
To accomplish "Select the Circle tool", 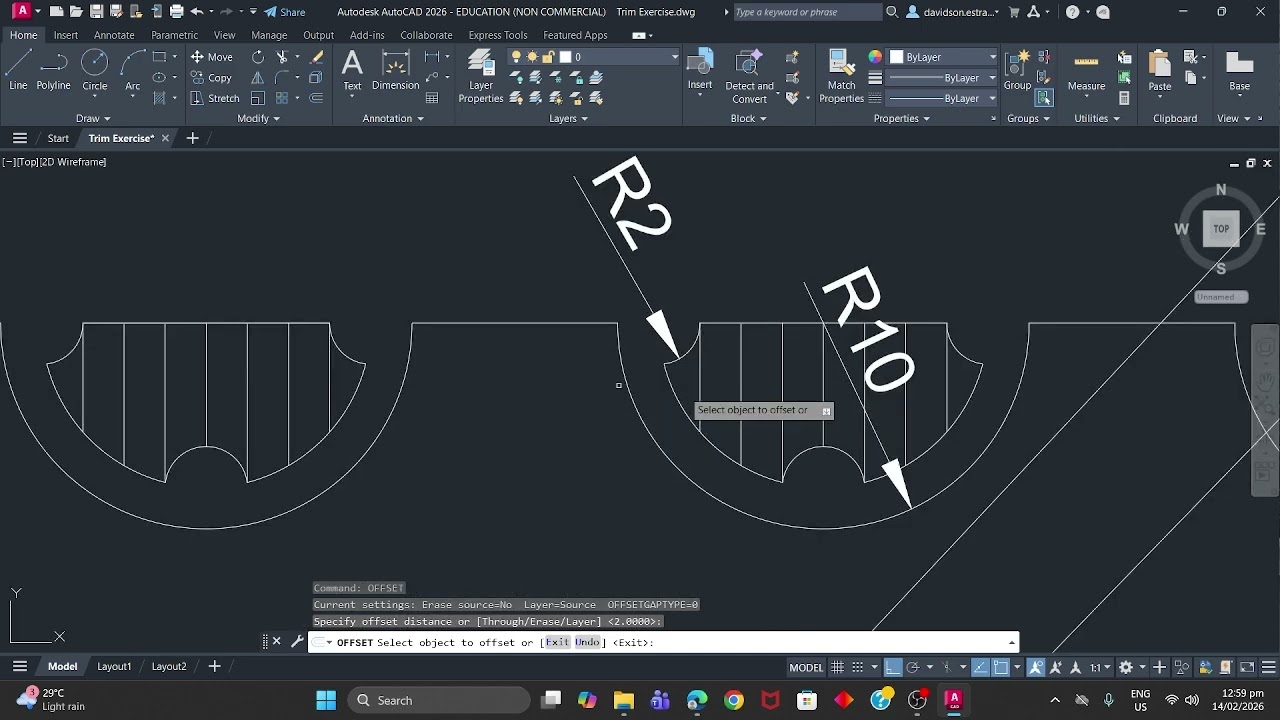I will coord(95,70).
